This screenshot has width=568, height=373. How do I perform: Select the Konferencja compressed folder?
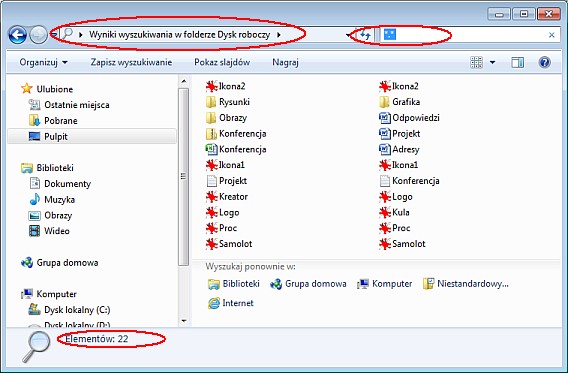click(x=236, y=134)
